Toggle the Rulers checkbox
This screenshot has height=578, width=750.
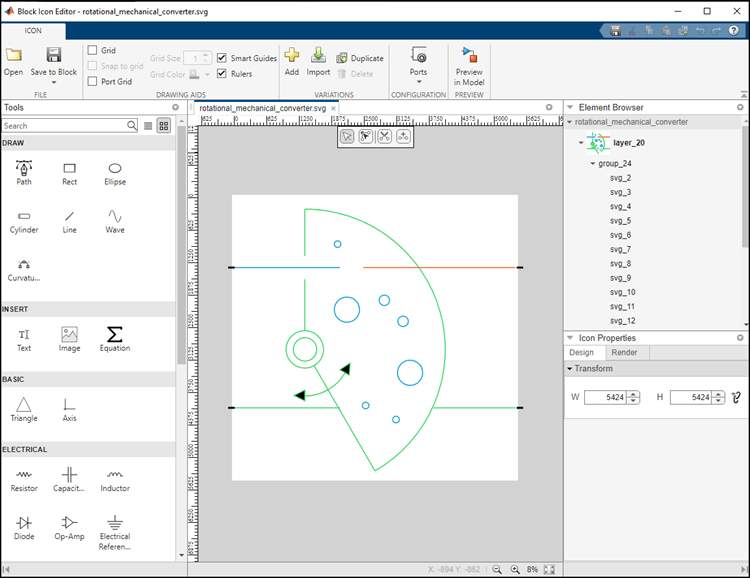tap(221, 74)
